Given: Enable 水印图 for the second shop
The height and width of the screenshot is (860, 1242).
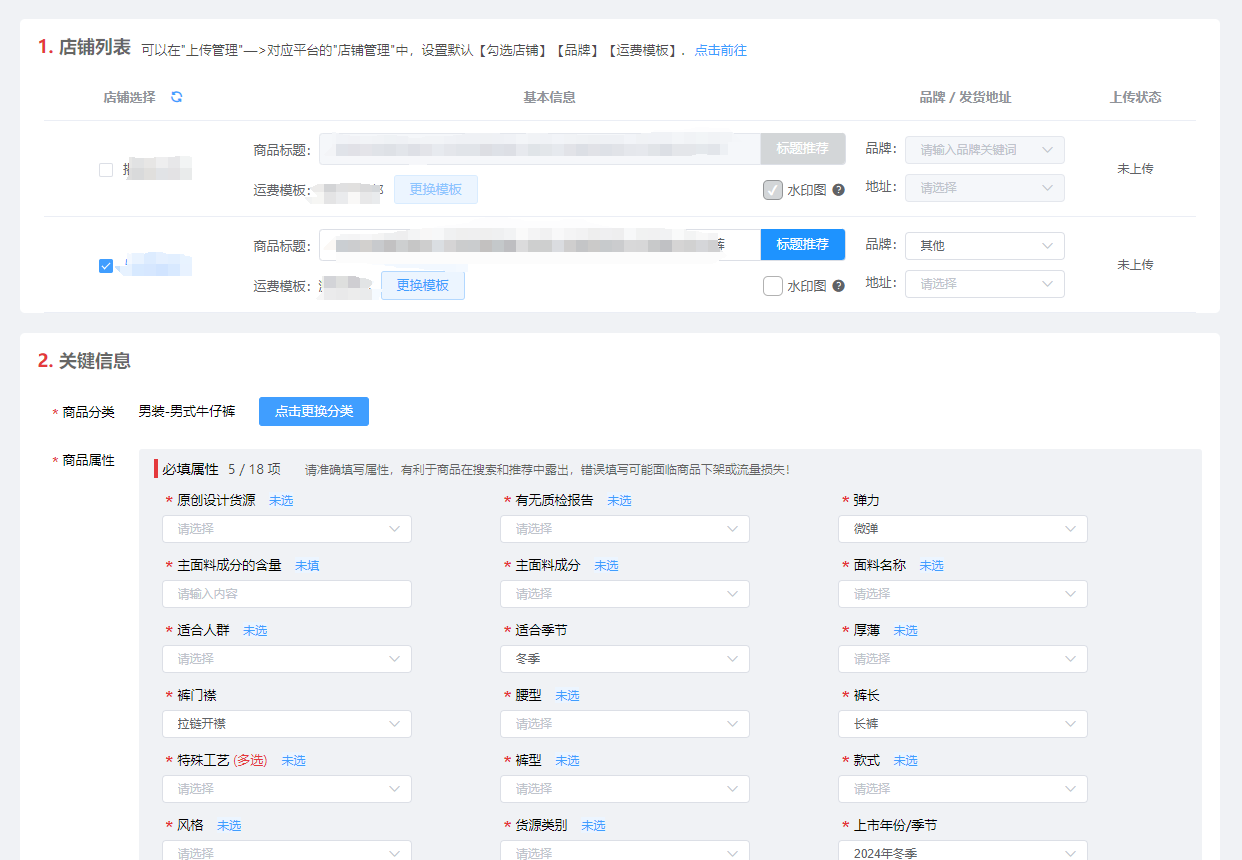Looking at the screenshot, I should point(772,285).
